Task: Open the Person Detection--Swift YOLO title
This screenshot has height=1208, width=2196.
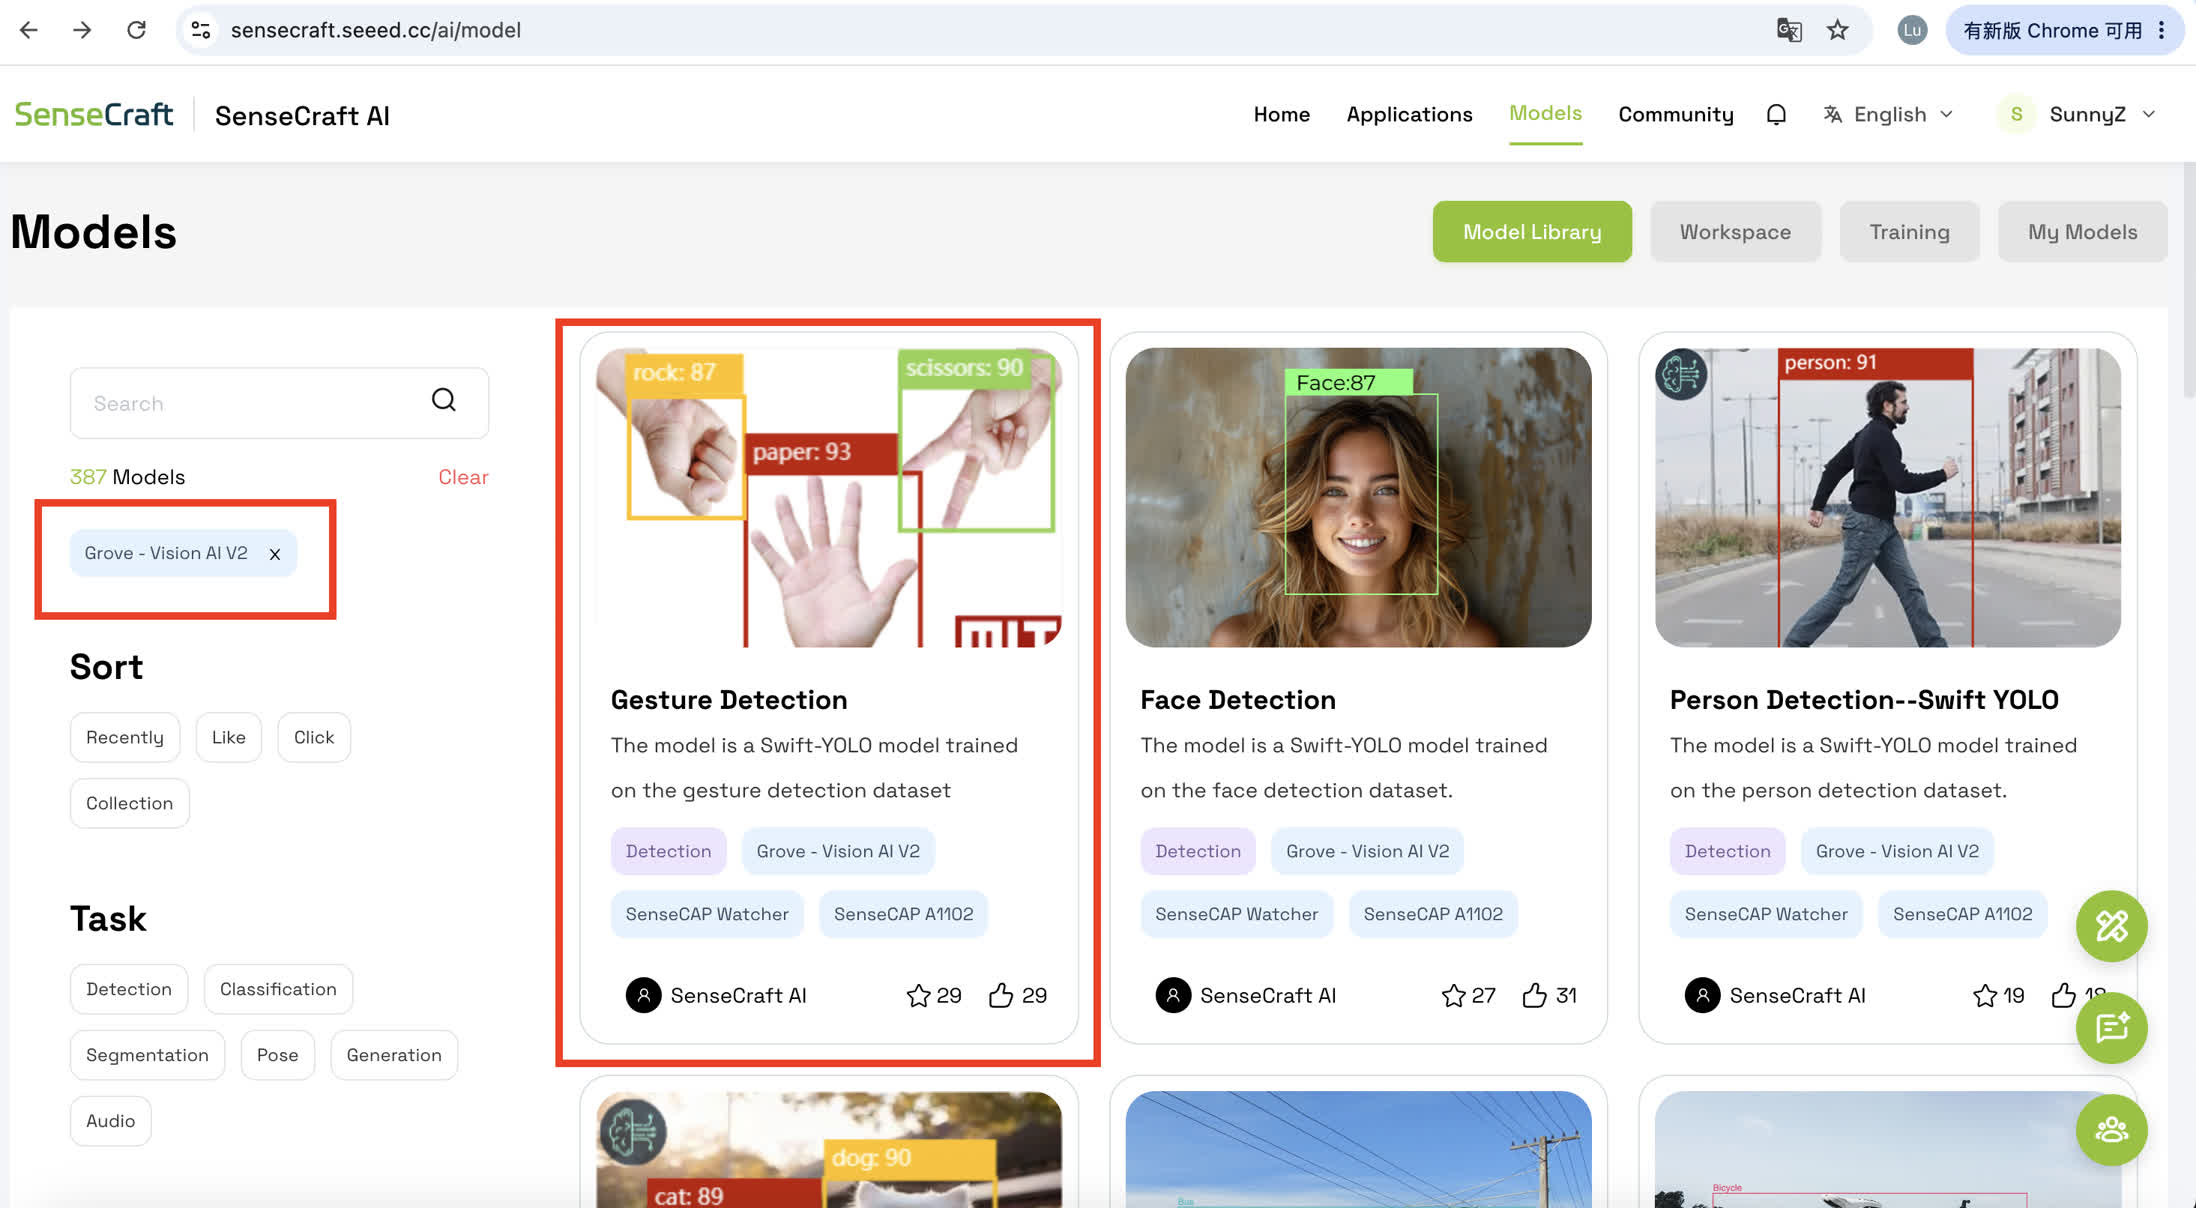Action: point(1864,700)
